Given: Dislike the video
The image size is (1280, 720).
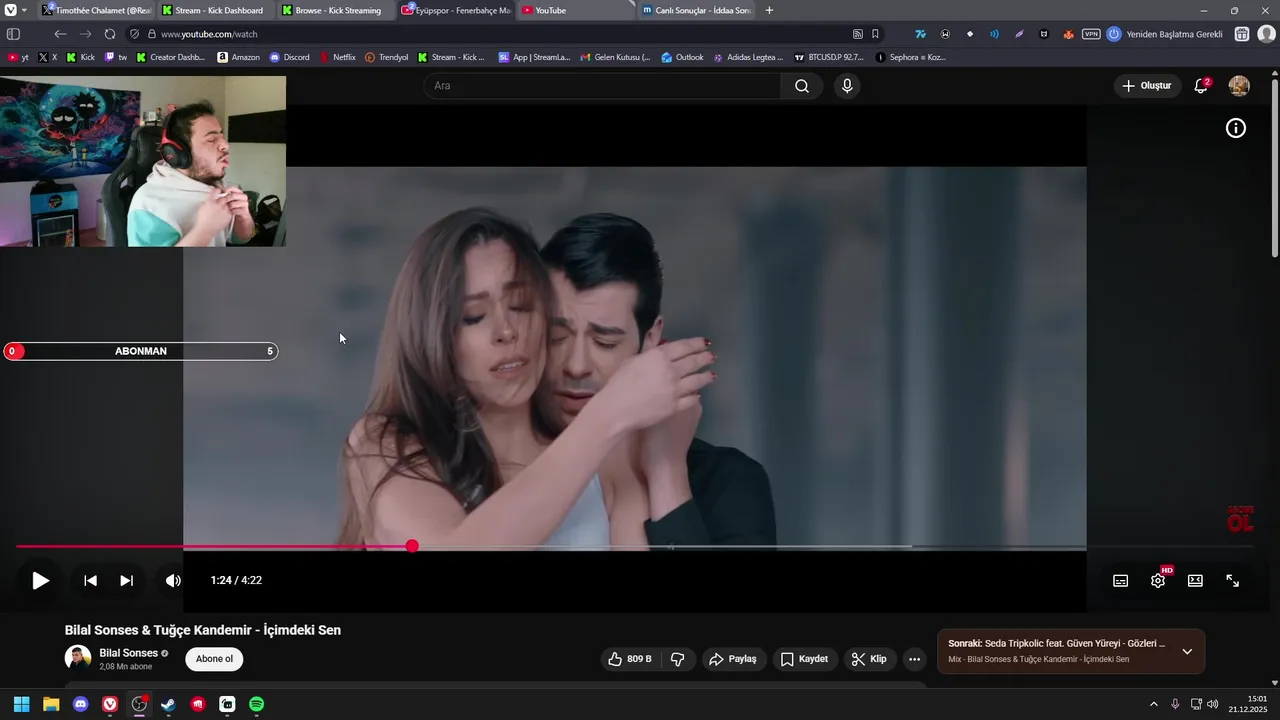Looking at the screenshot, I should coord(678,659).
